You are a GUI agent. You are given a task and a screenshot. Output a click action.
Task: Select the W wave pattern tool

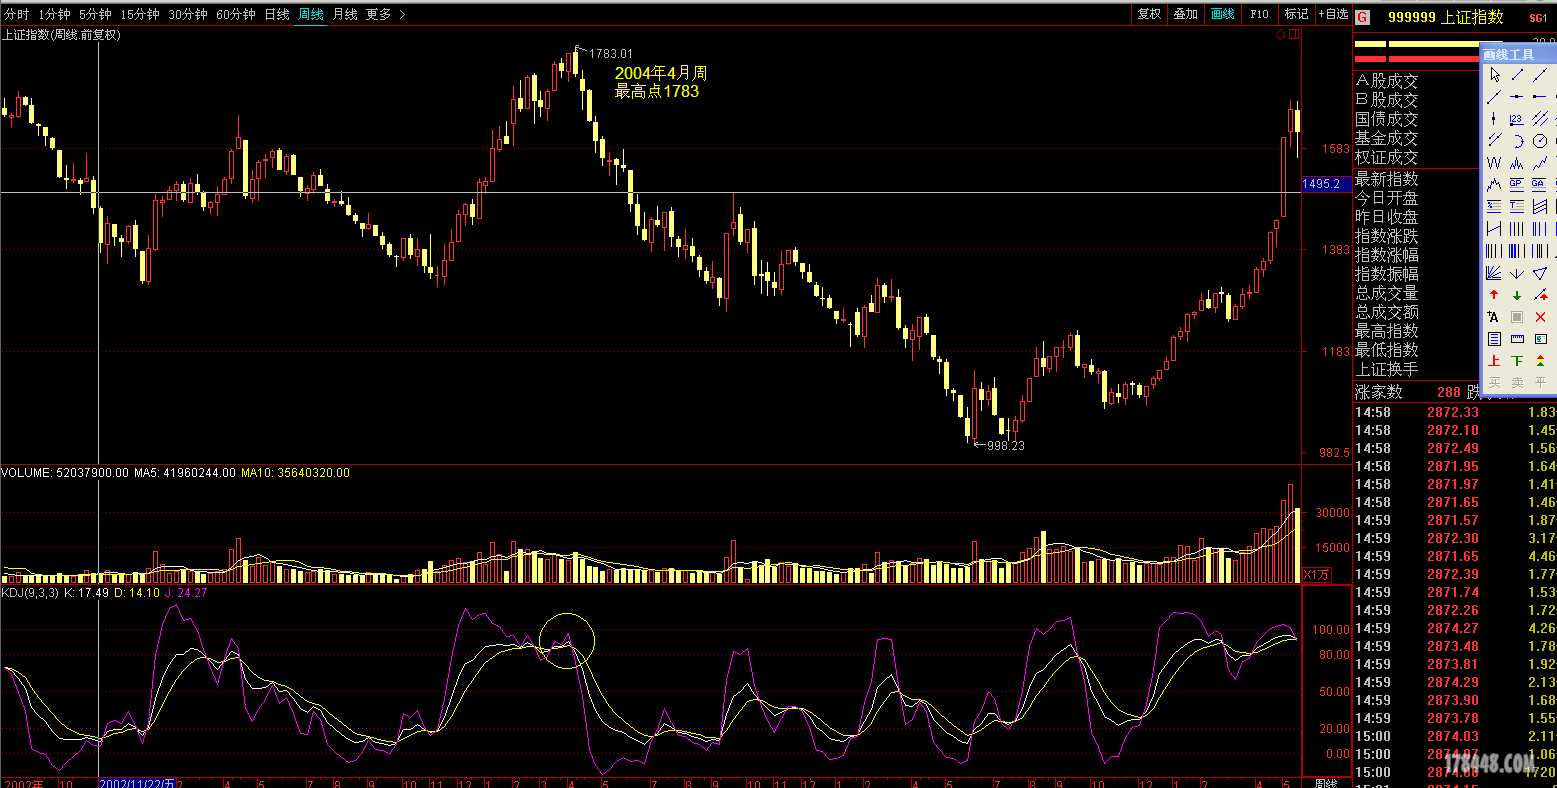[1494, 162]
